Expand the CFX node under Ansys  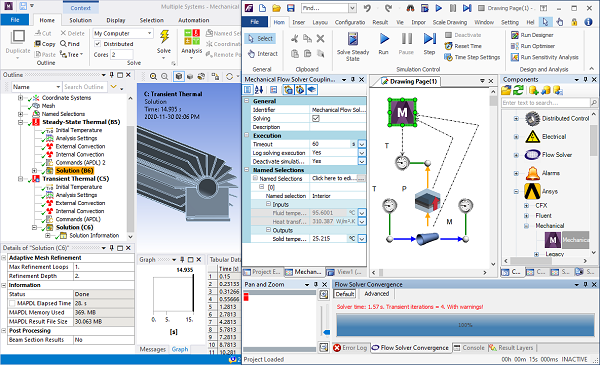pos(527,205)
